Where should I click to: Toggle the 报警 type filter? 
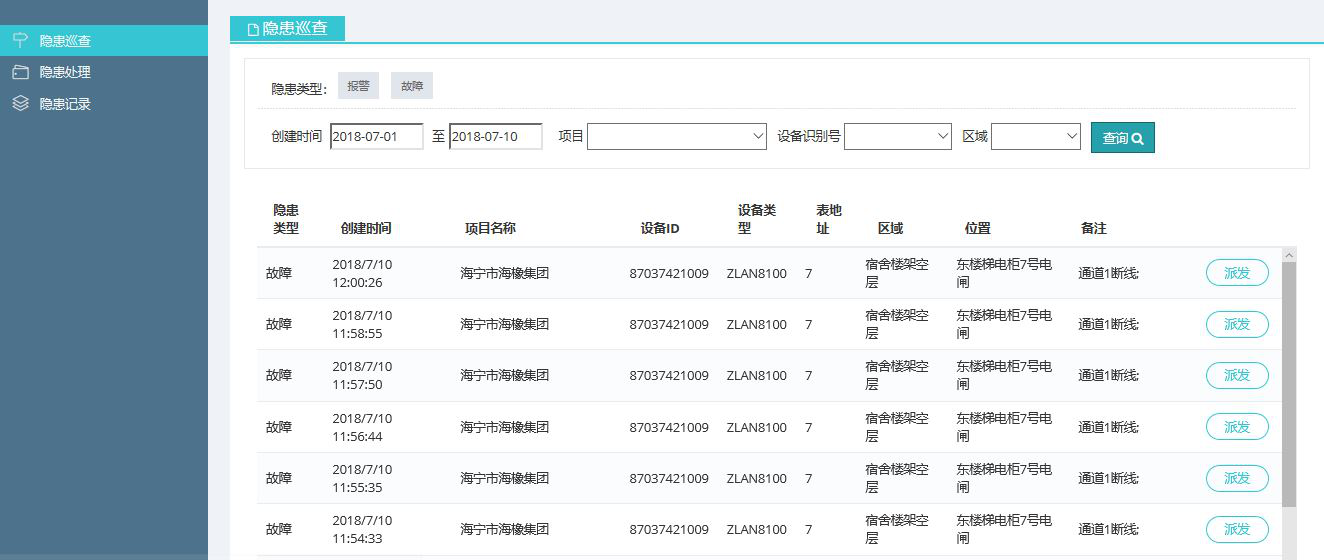pos(358,86)
